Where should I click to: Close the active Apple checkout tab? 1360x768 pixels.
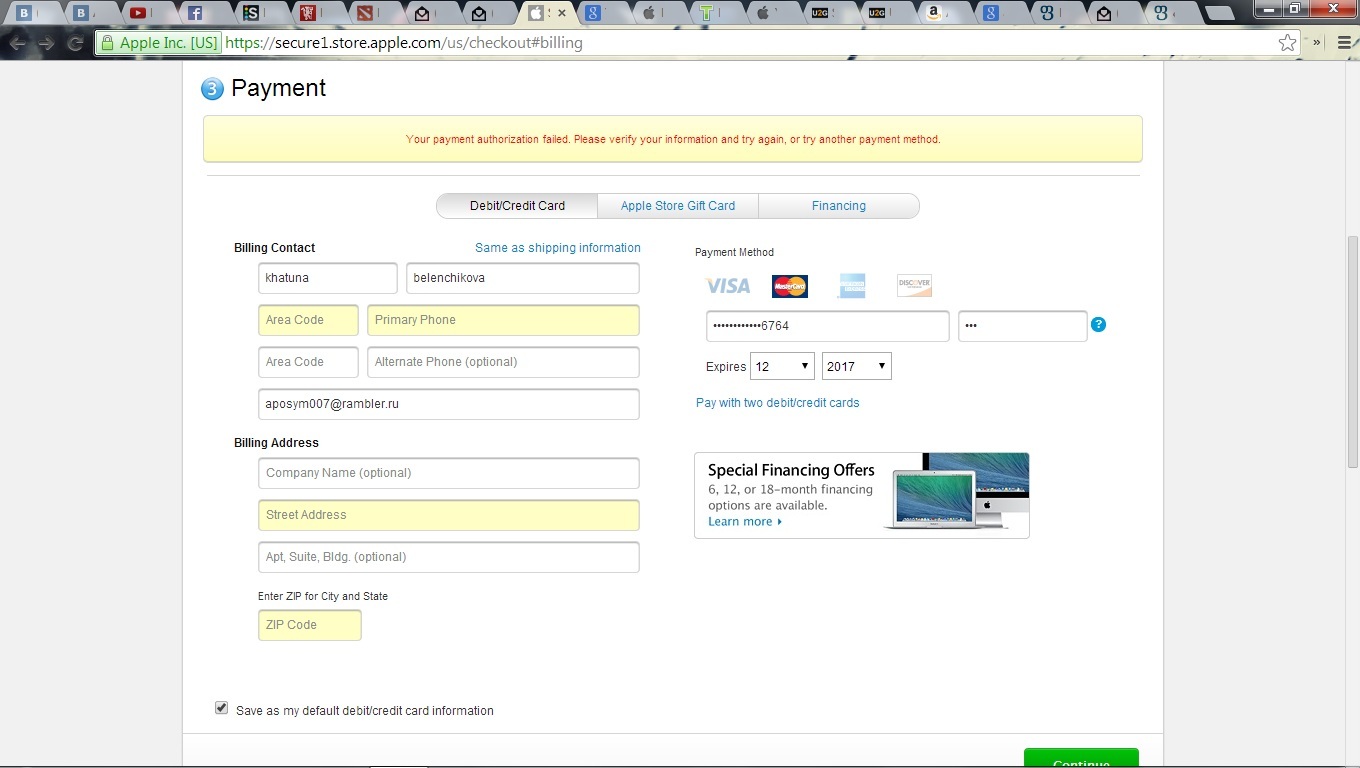click(561, 13)
